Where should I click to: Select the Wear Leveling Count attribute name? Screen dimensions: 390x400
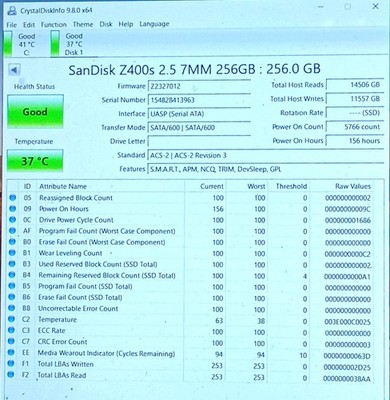[x=70, y=253]
